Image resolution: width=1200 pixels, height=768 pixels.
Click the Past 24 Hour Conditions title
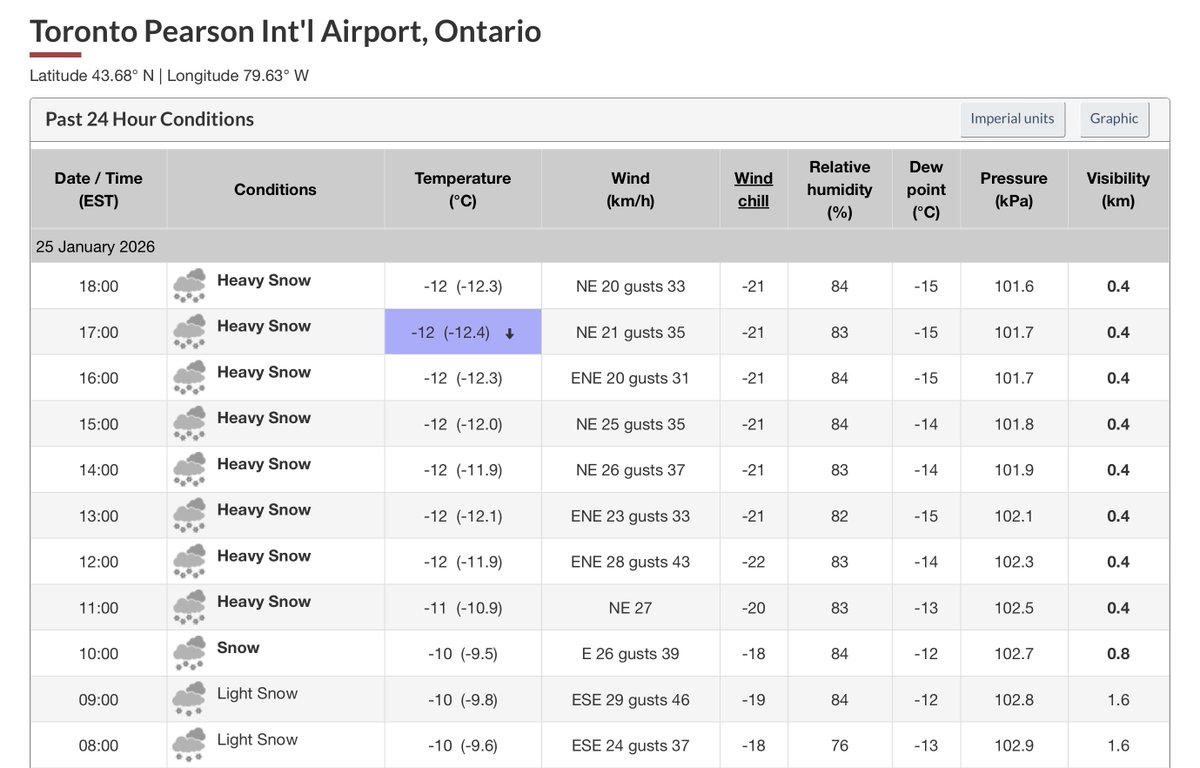click(x=150, y=119)
